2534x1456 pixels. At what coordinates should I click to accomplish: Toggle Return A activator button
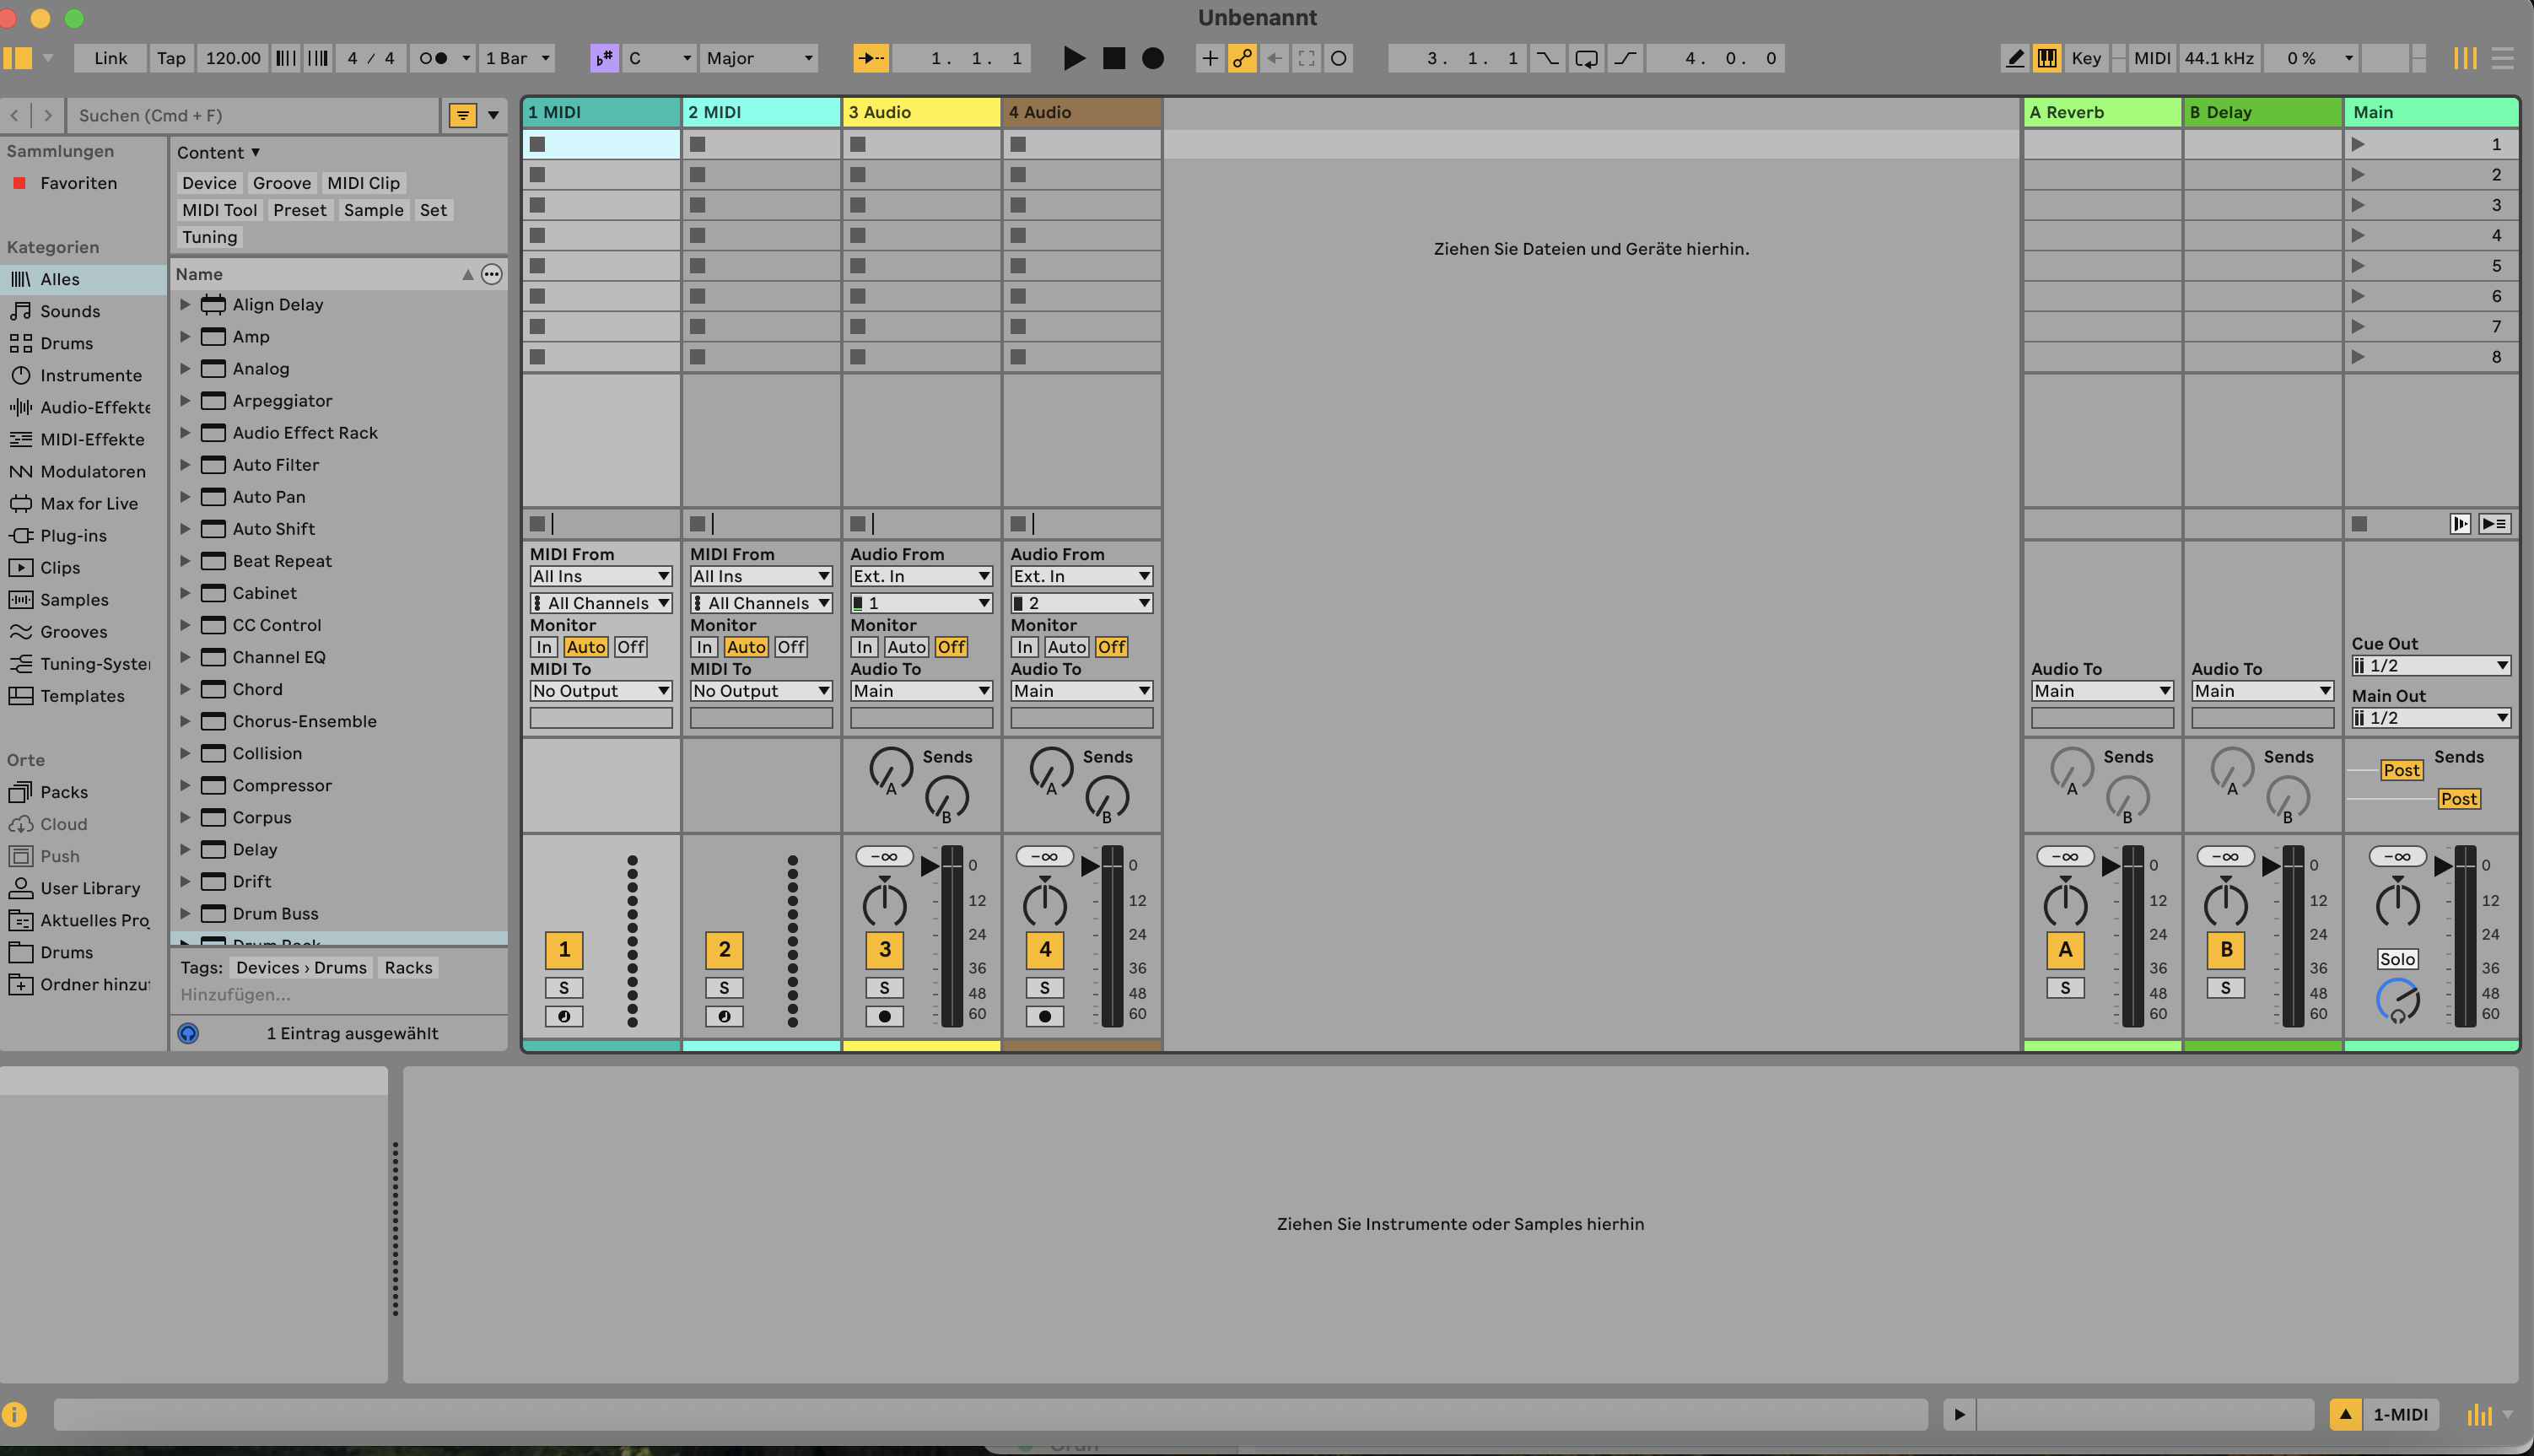click(x=2065, y=949)
